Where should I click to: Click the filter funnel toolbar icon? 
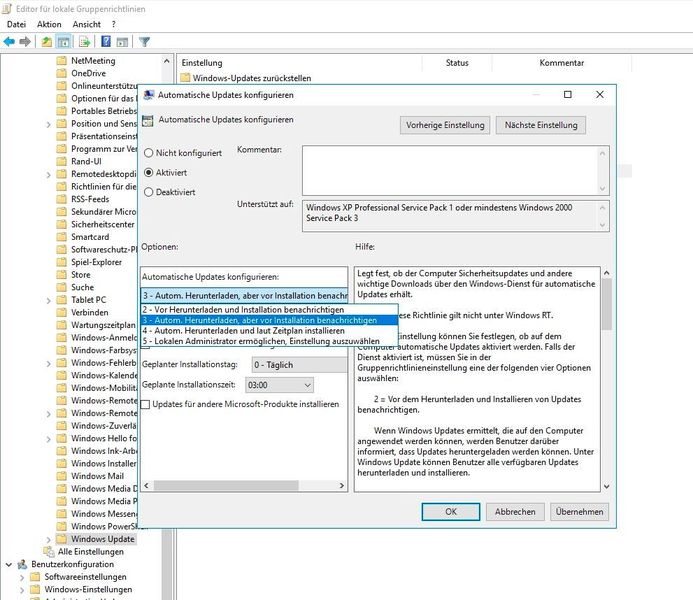tap(144, 42)
